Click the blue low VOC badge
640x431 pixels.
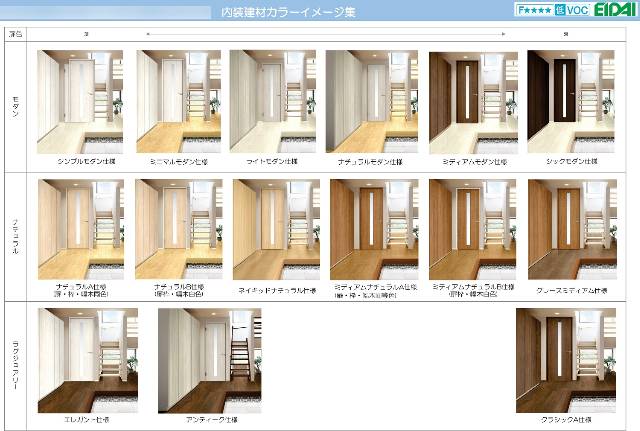(570, 10)
